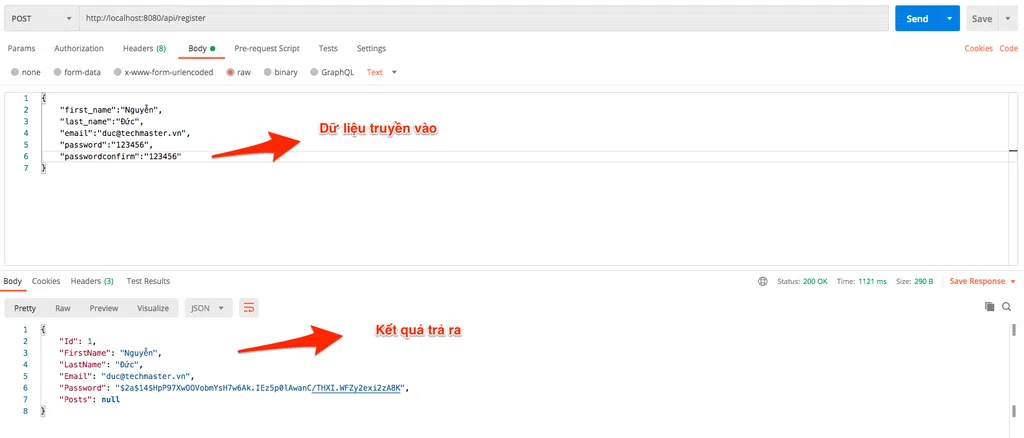Viewport: 1024px width, 438px height.
Task: Open the Save Response dropdown
Action: (983, 281)
